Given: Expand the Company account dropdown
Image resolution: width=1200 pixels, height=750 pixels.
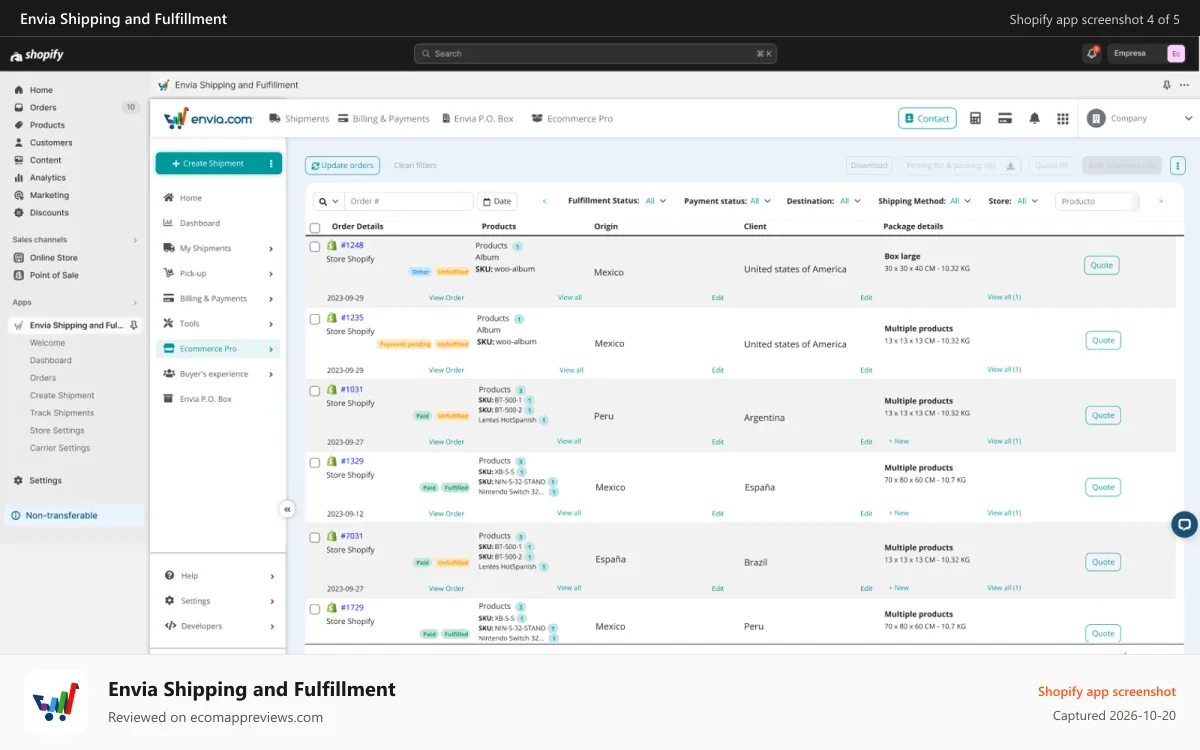Looking at the screenshot, I should click(1188, 118).
